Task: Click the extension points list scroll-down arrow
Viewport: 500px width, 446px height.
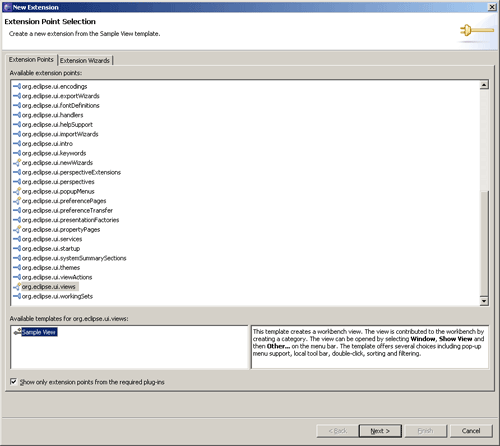Action: 484,301
